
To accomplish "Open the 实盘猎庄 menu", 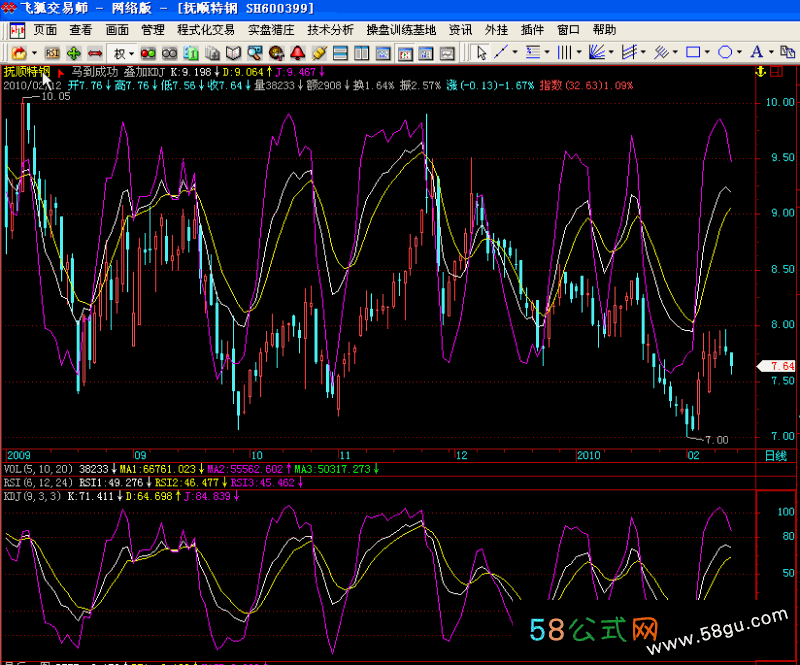I will click(271, 30).
